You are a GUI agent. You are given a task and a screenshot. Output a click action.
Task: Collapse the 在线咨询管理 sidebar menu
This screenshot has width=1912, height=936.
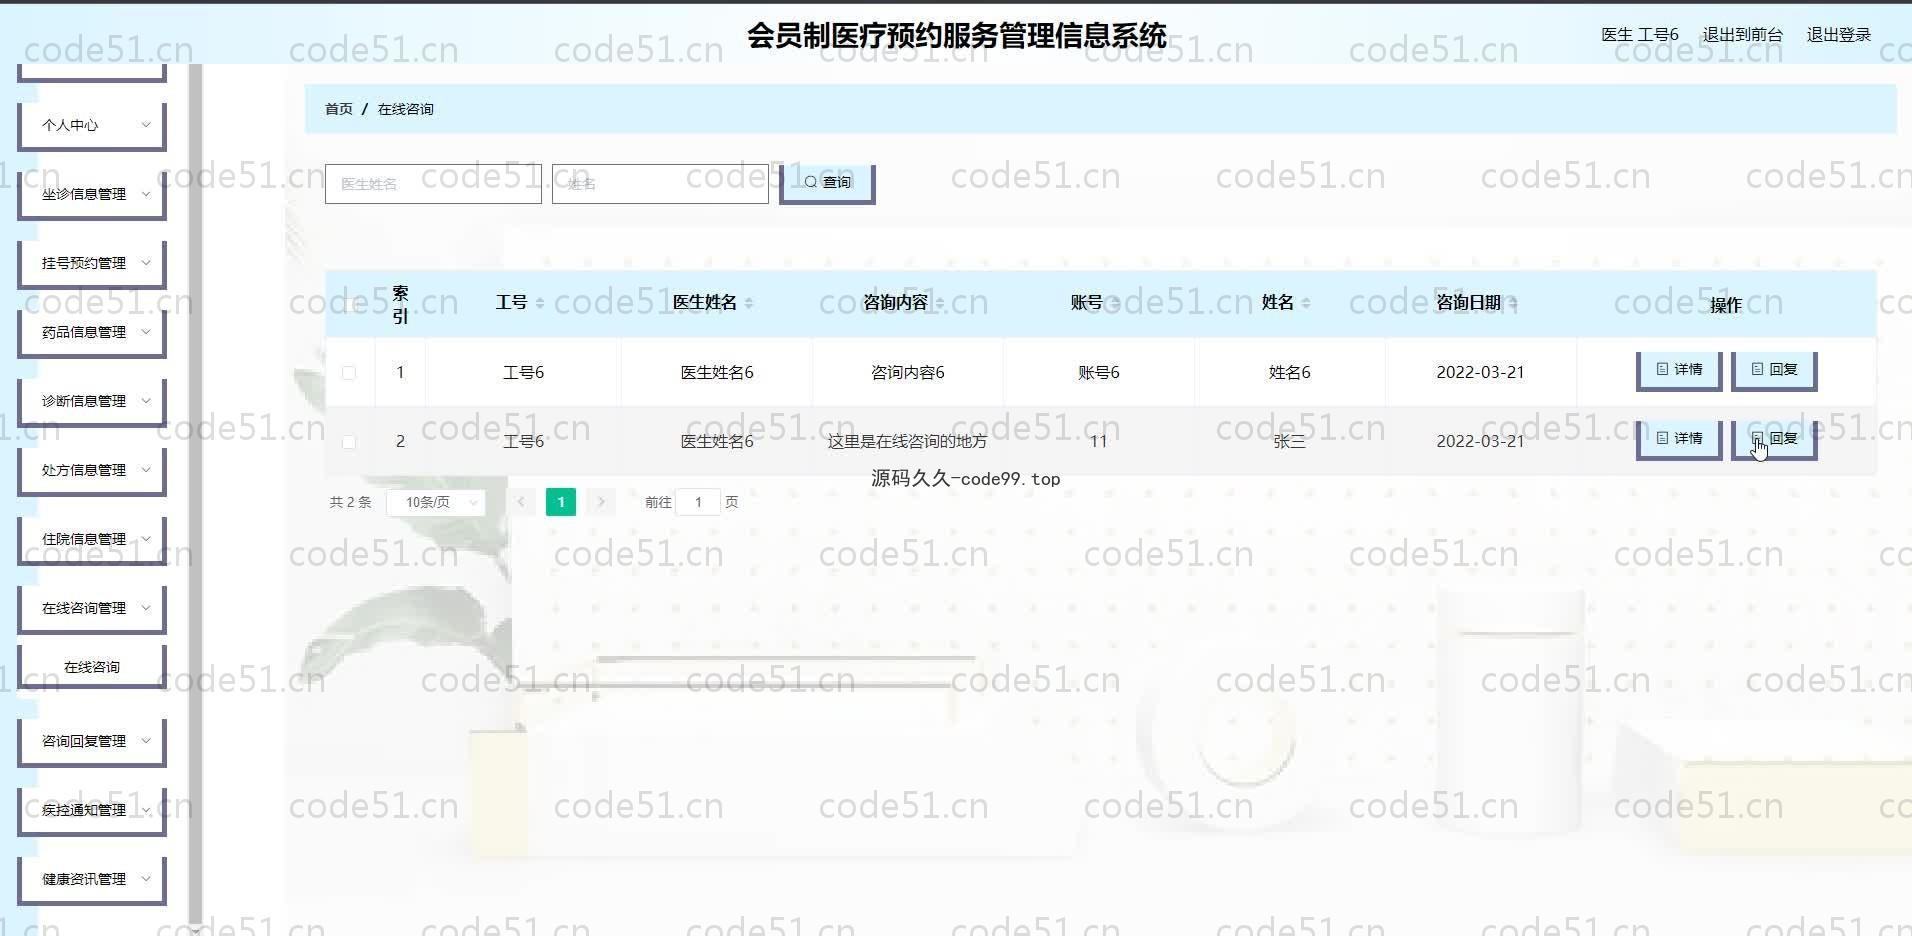(x=92, y=608)
